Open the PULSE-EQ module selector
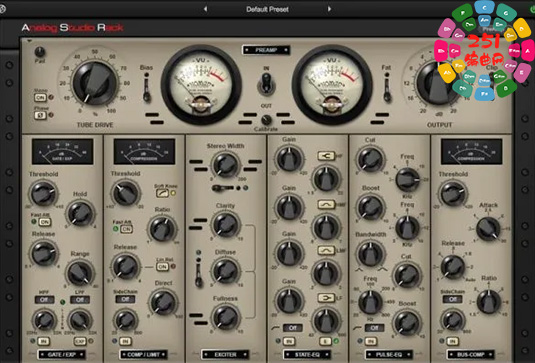Image resolution: width=535 pixels, height=363 pixels. tap(389, 355)
